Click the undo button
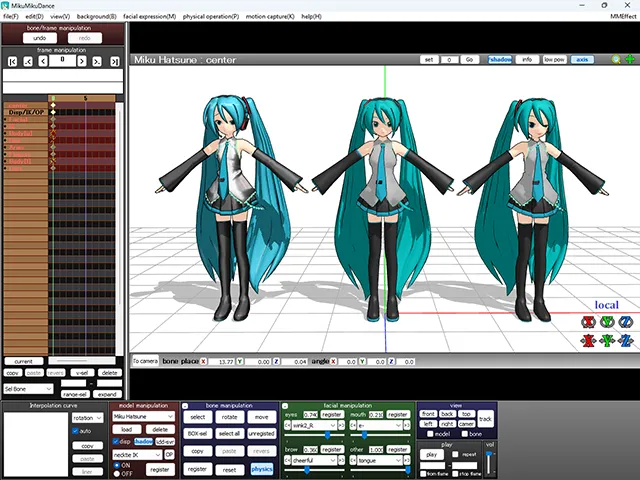Image resolution: width=640 pixels, height=480 pixels. coord(40,38)
